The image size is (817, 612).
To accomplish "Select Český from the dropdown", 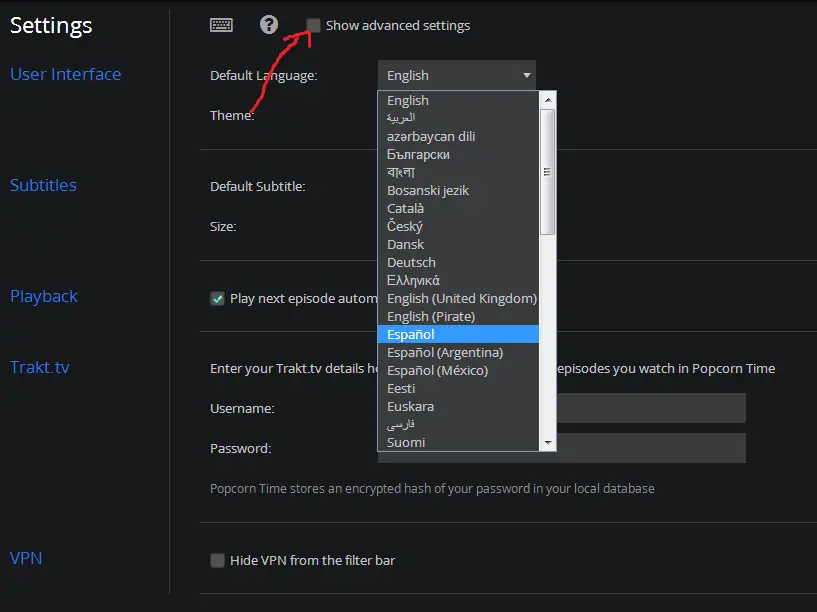I will pos(458,227).
